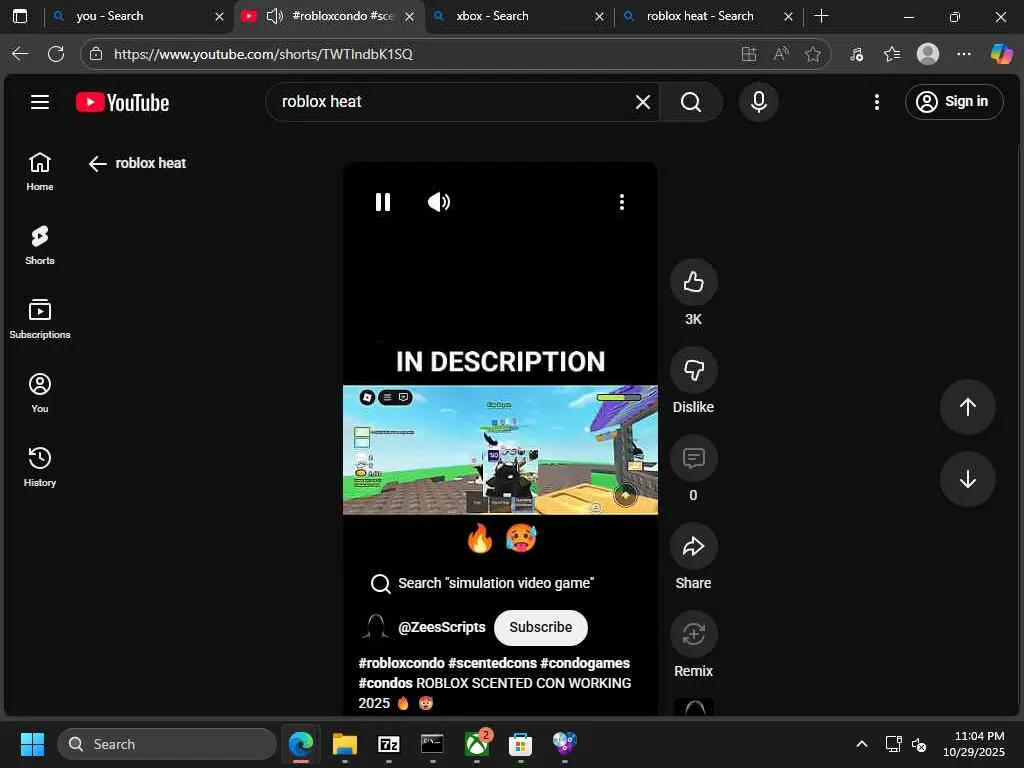Open the Favorites list
Screen dimensions: 1024x768
coord(892,54)
